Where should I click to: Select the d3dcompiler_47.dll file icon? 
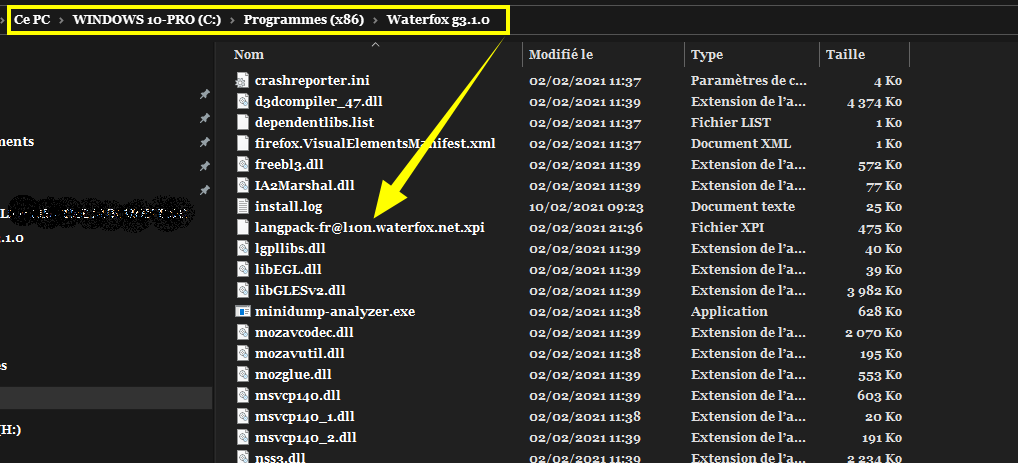pos(242,101)
